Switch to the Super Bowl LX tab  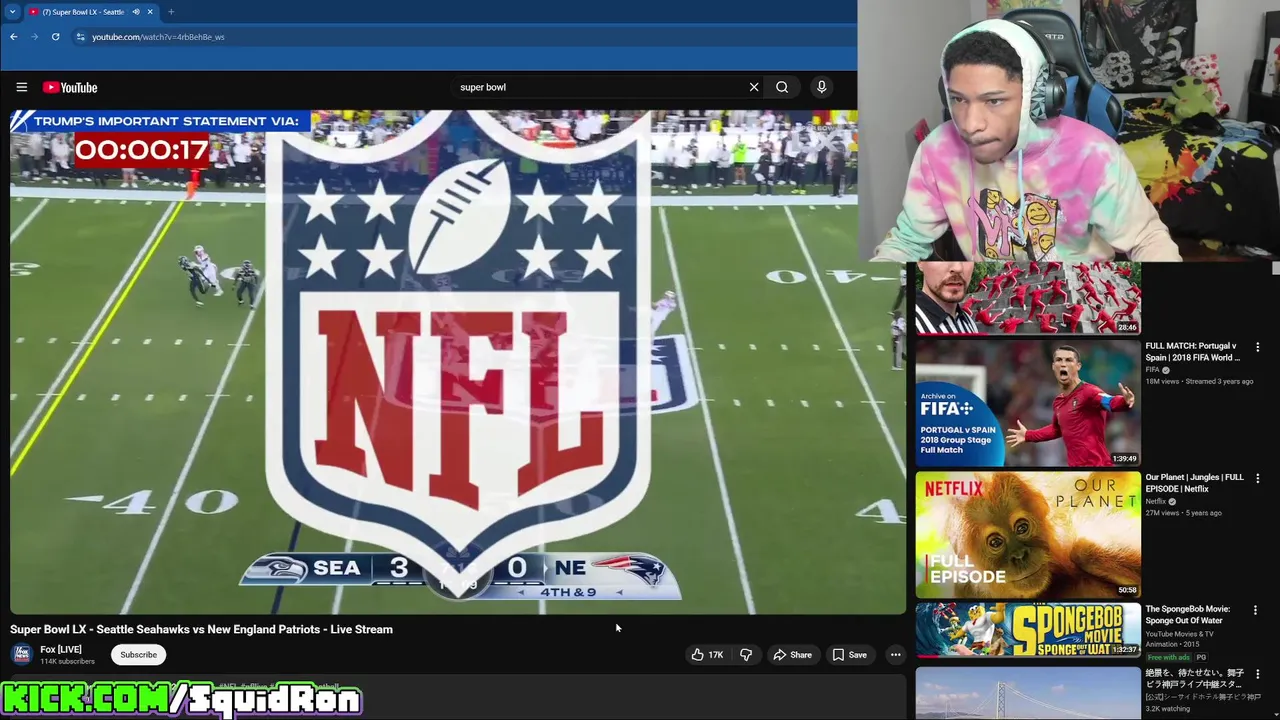point(84,12)
